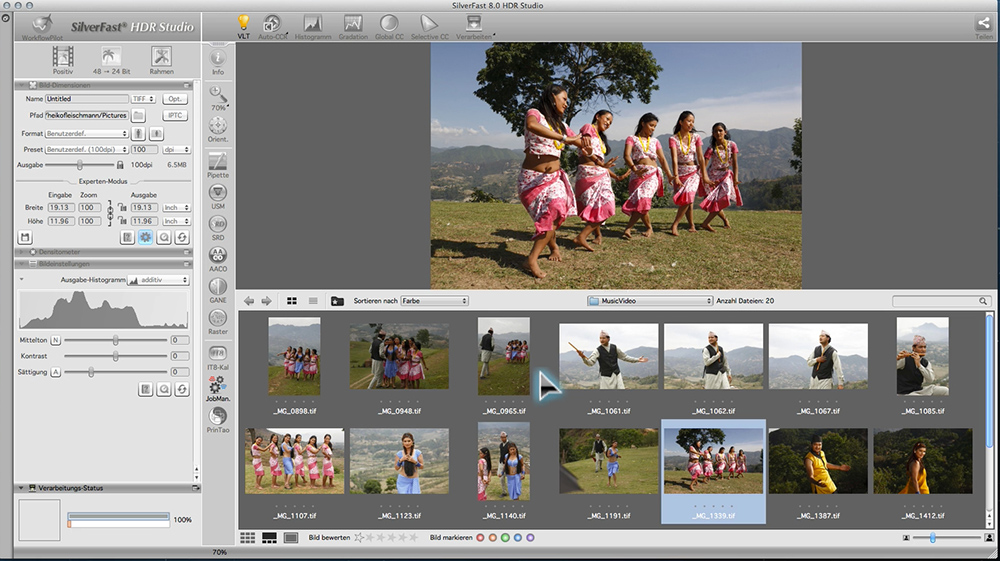Select the _MG_1123.tif thumbnail
This screenshot has width=1000, height=561.
399,462
